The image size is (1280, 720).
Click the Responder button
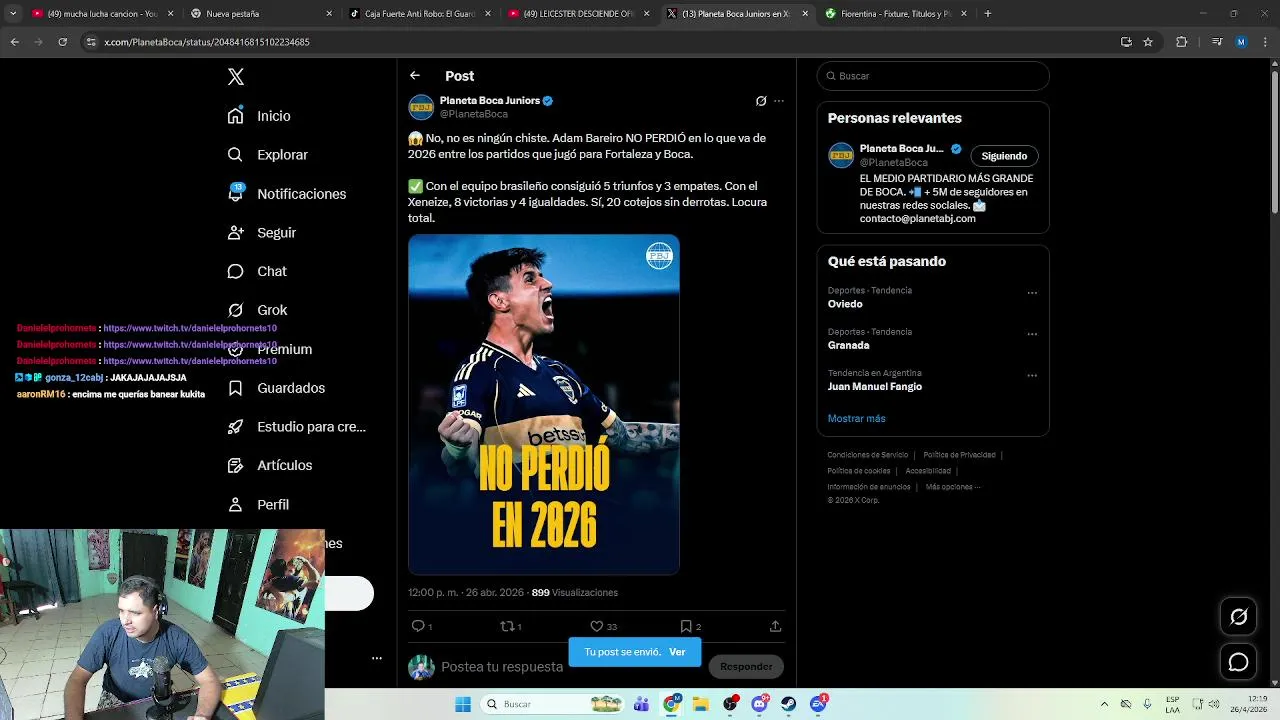(746, 667)
